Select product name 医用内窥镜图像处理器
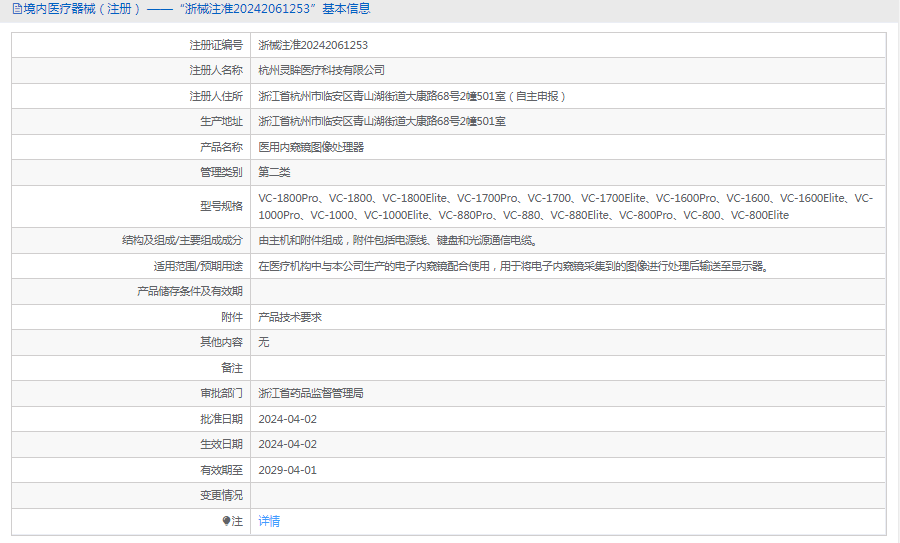Viewport: 900px width, 543px height. [x=311, y=147]
